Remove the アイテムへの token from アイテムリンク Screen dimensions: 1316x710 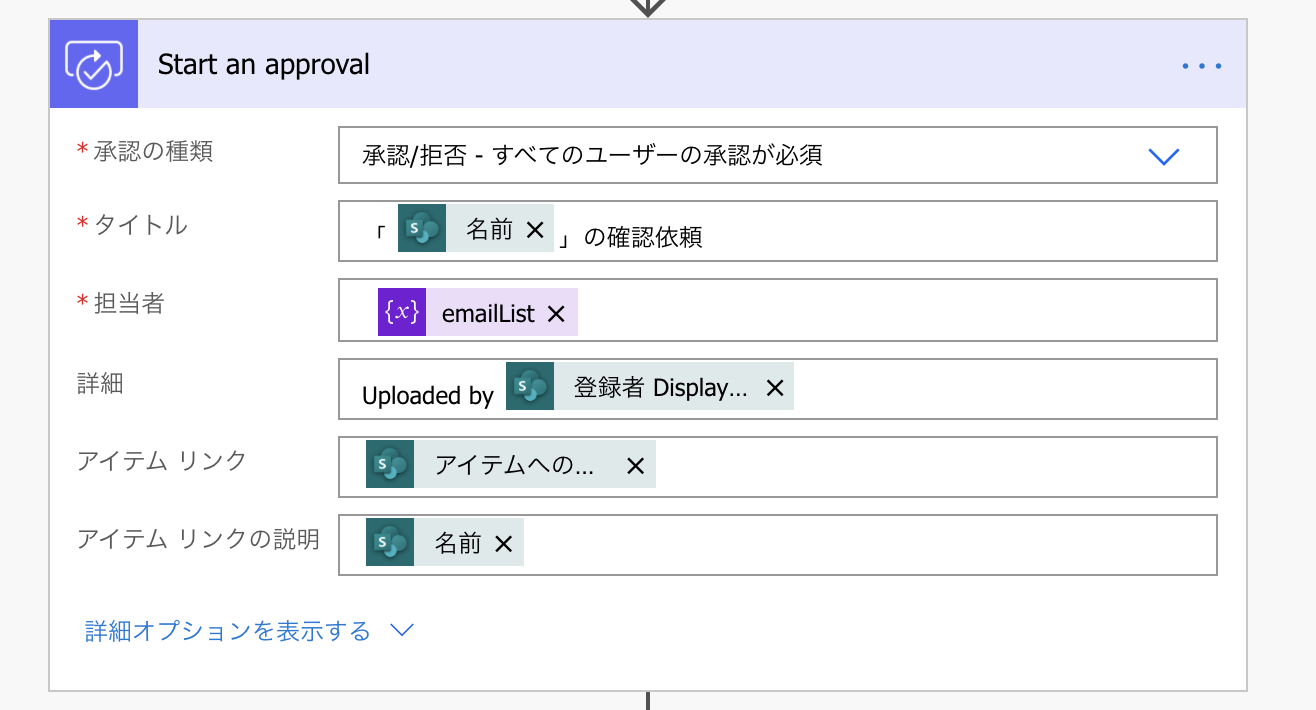[x=635, y=464]
